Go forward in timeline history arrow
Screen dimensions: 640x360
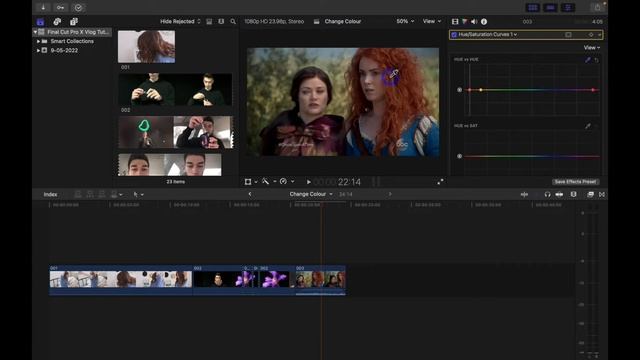click(390, 194)
